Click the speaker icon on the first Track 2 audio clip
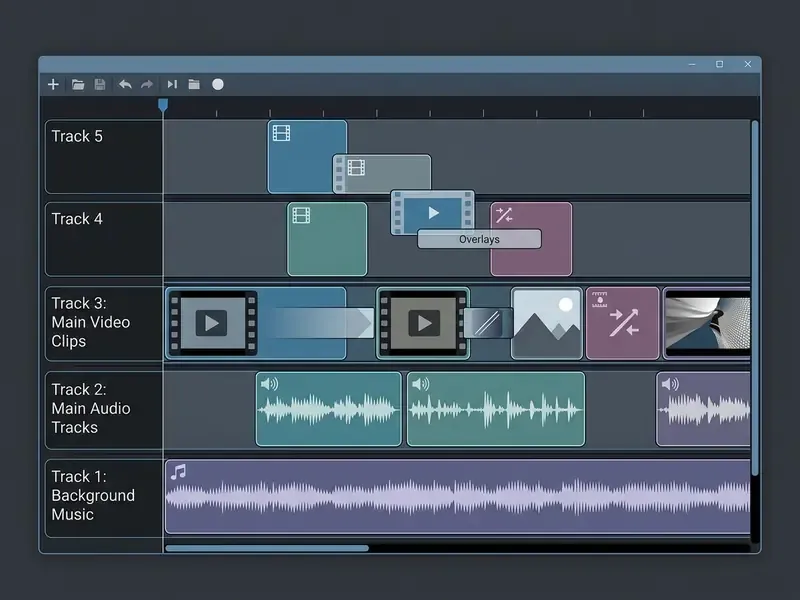Viewport: 800px width, 600px height. [269, 384]
